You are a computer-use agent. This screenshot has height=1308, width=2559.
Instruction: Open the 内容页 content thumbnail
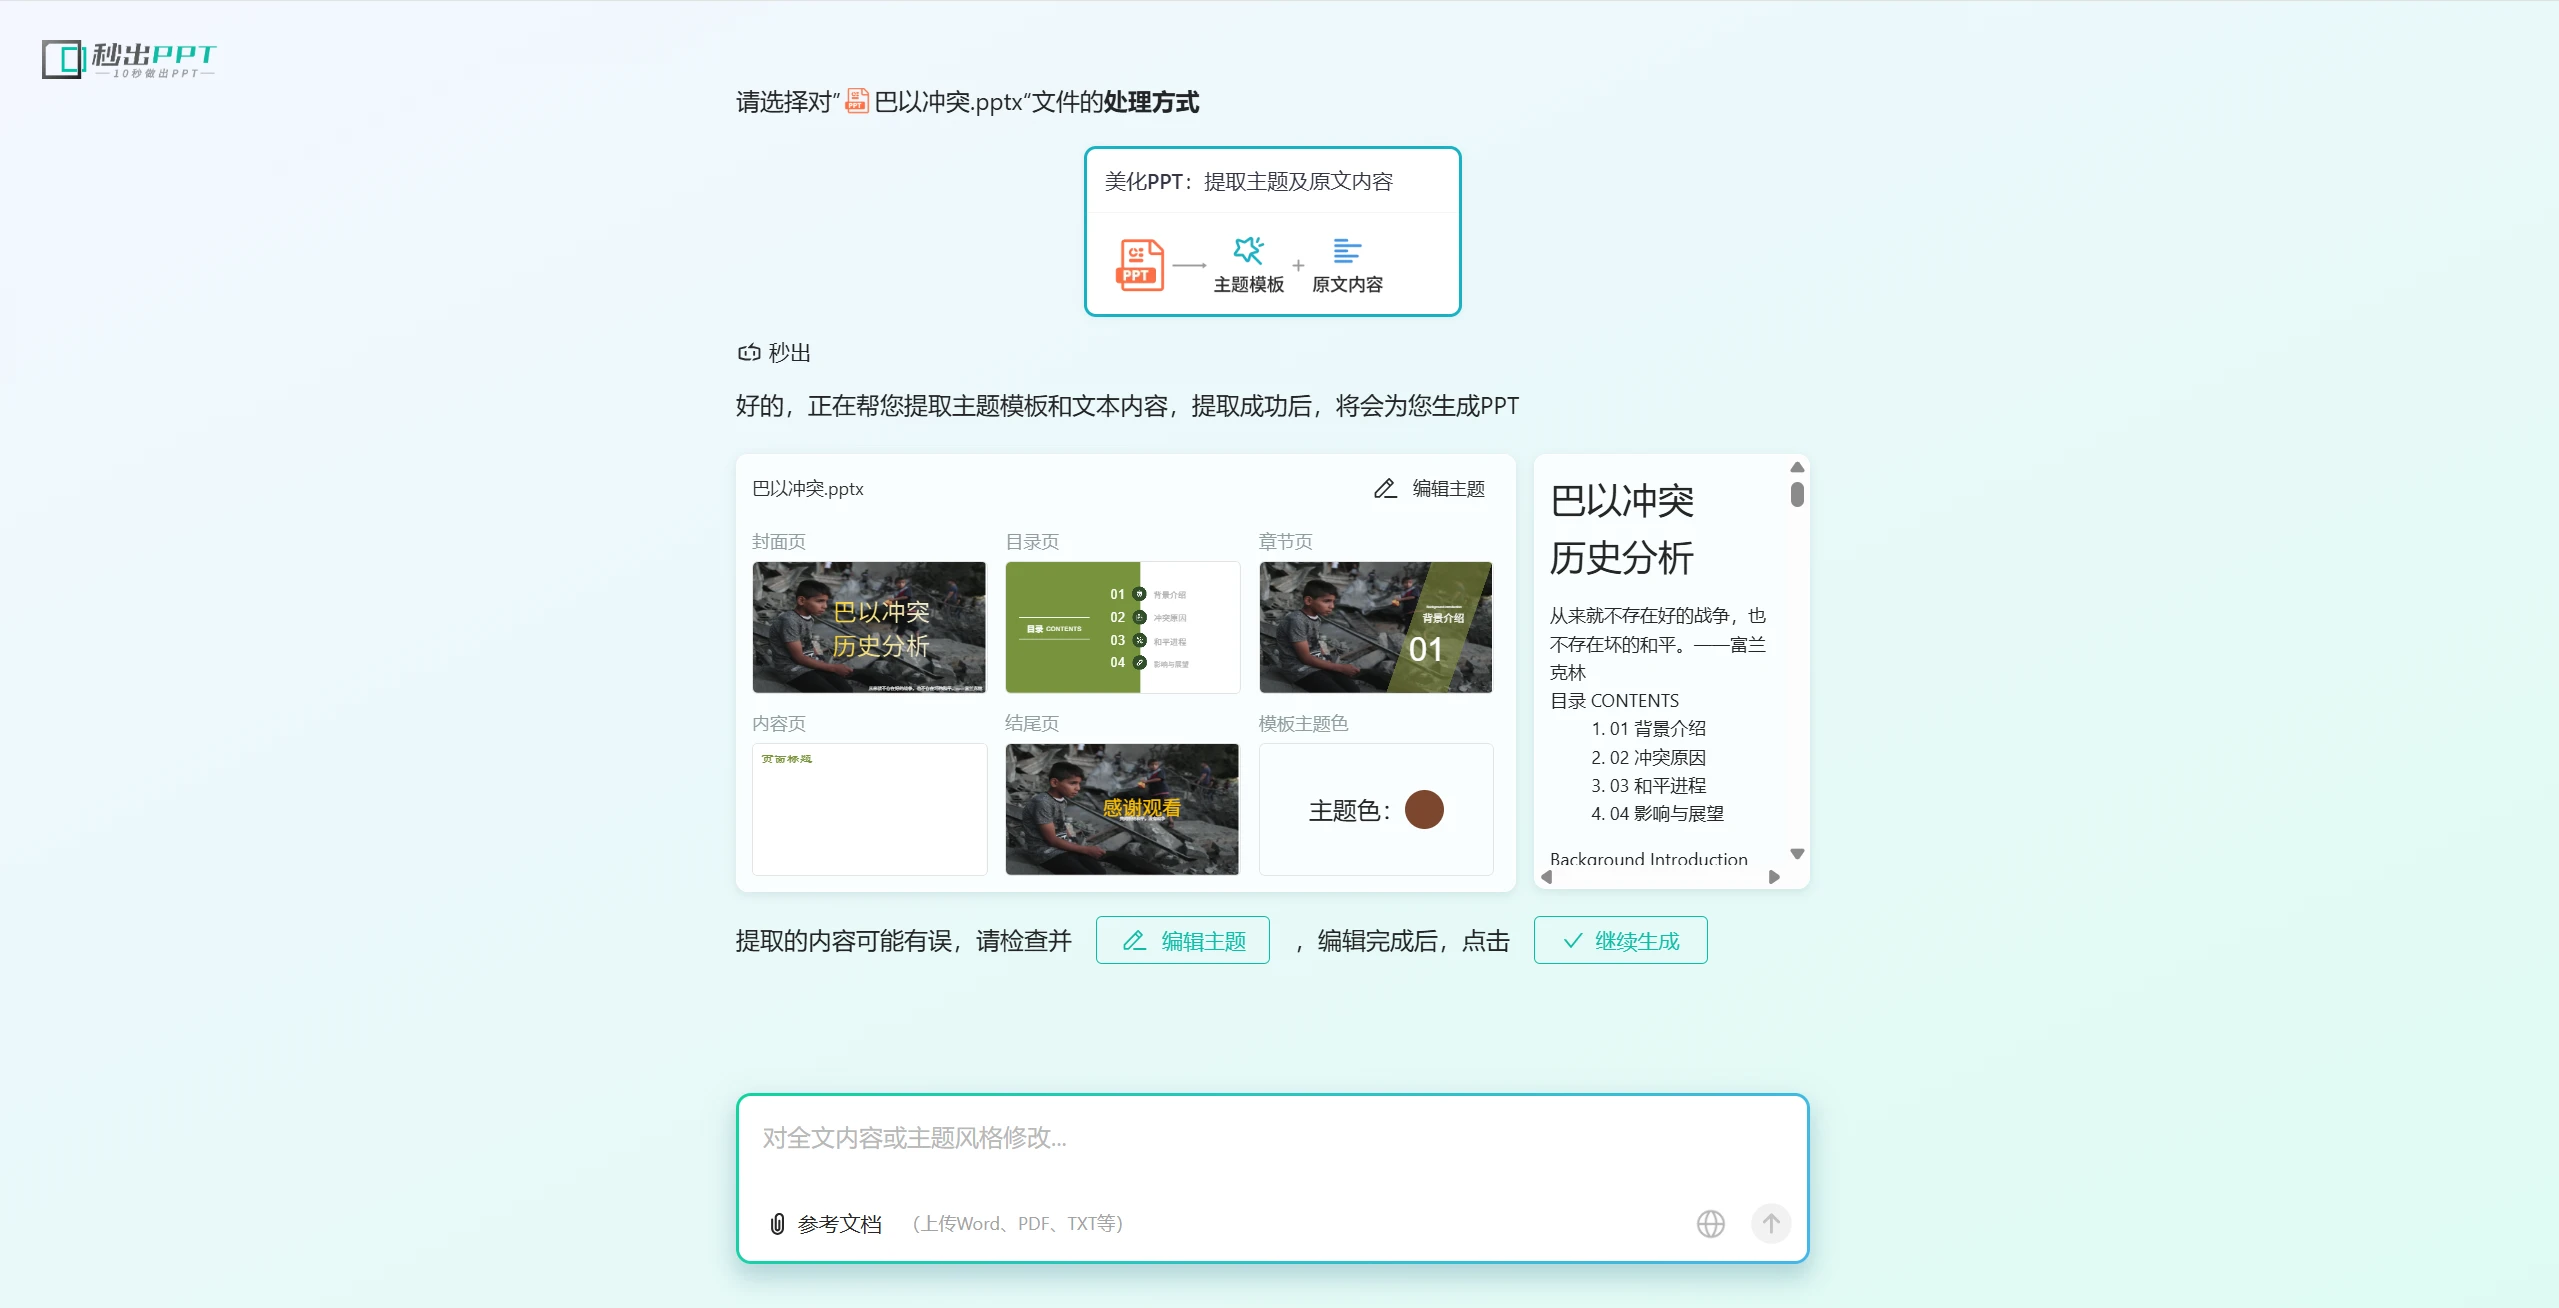click(869, 809)
